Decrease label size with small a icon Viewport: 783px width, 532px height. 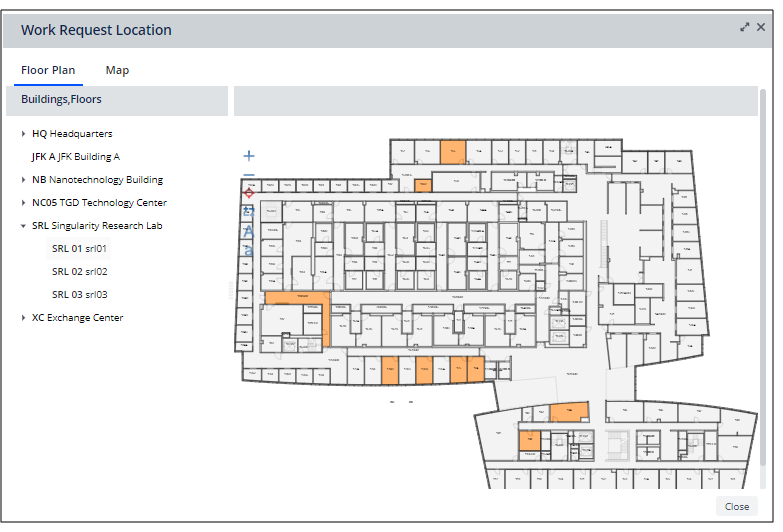tap(249, 250)
